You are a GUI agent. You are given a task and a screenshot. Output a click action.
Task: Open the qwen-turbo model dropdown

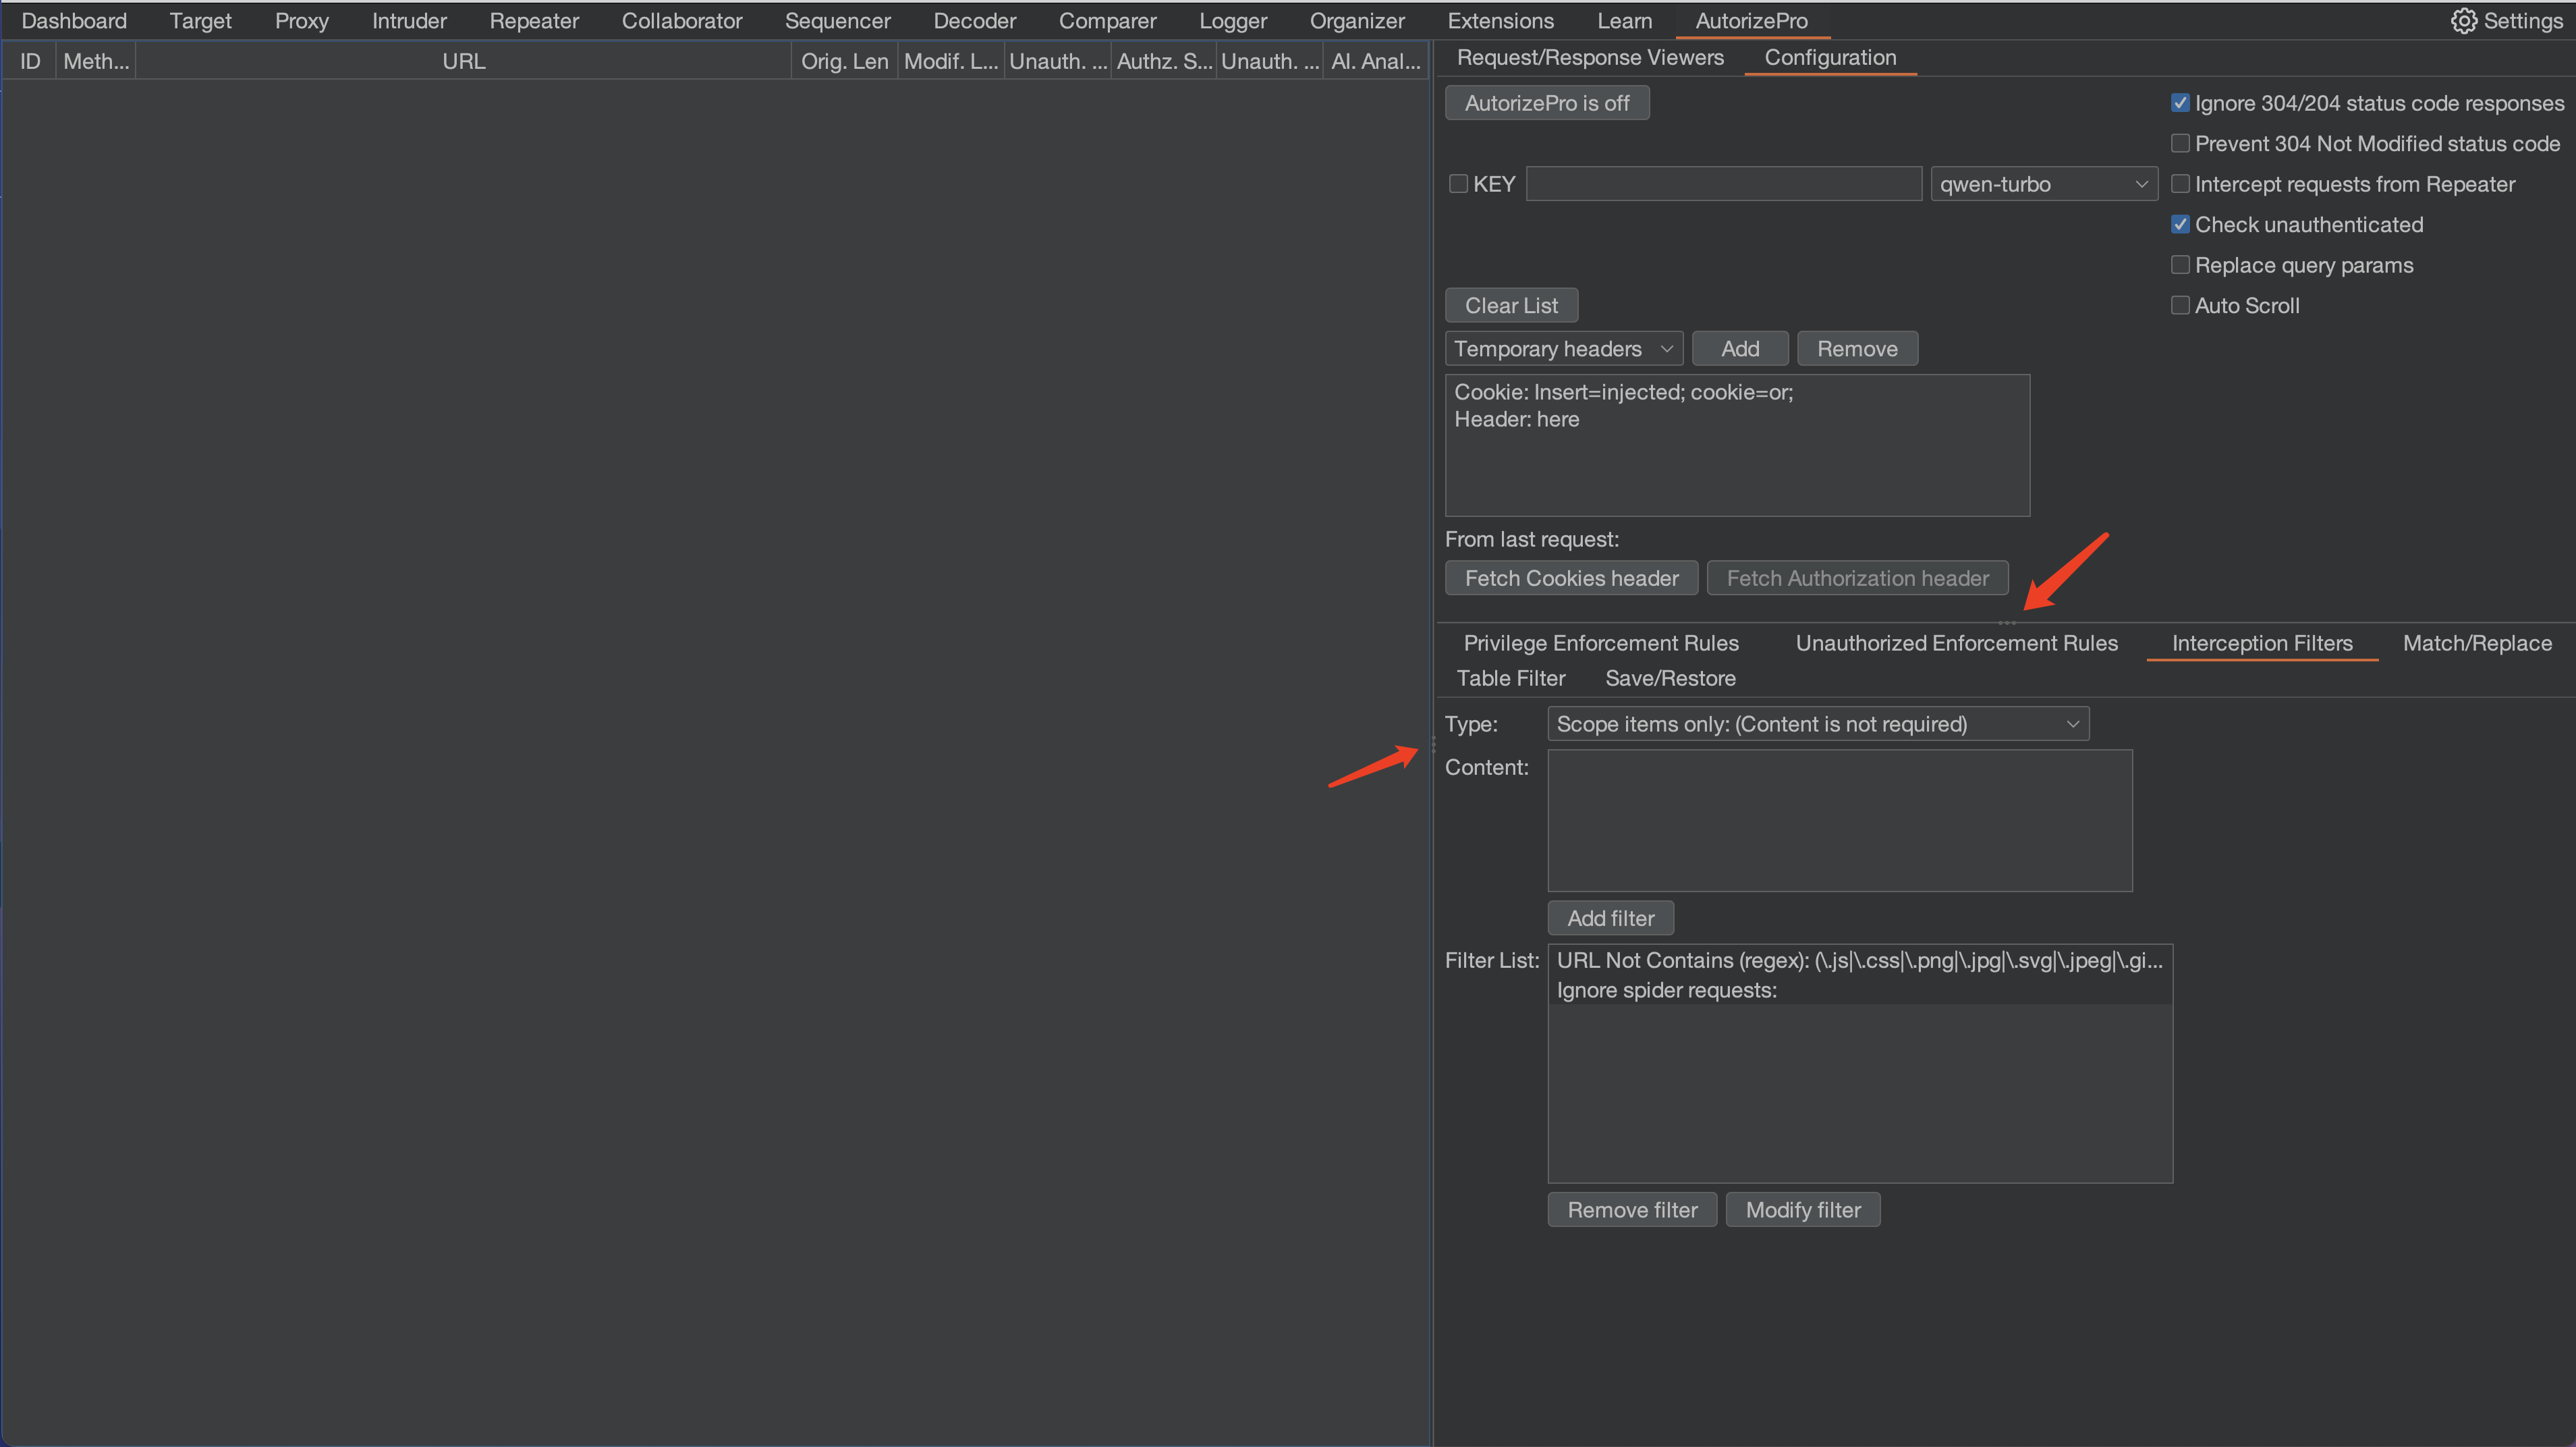click(x=2043, y=184)
